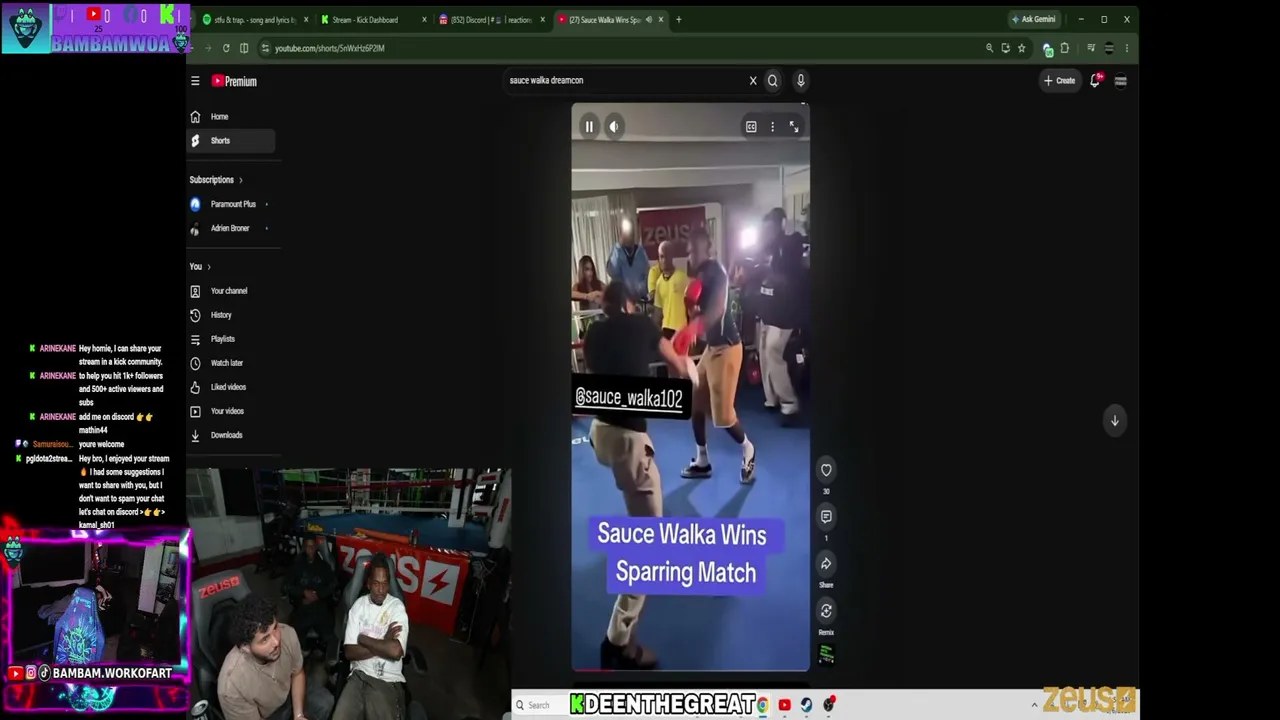Reload the current page
The height and width of the screenshot is (720, 1280).
tap(226, 48)
